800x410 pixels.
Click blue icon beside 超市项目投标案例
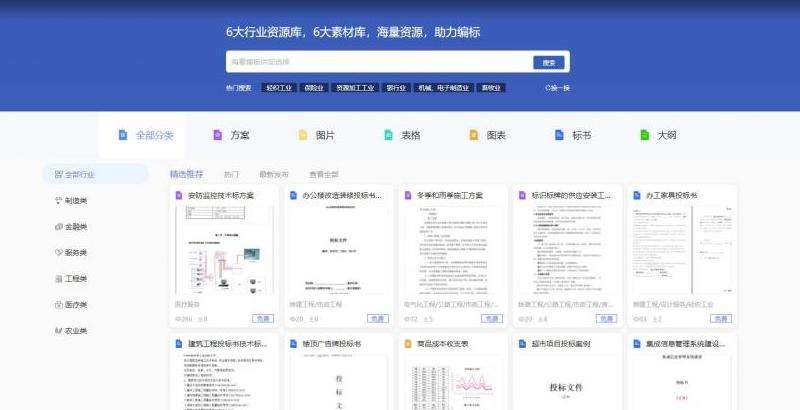click(x=522, y=344)
